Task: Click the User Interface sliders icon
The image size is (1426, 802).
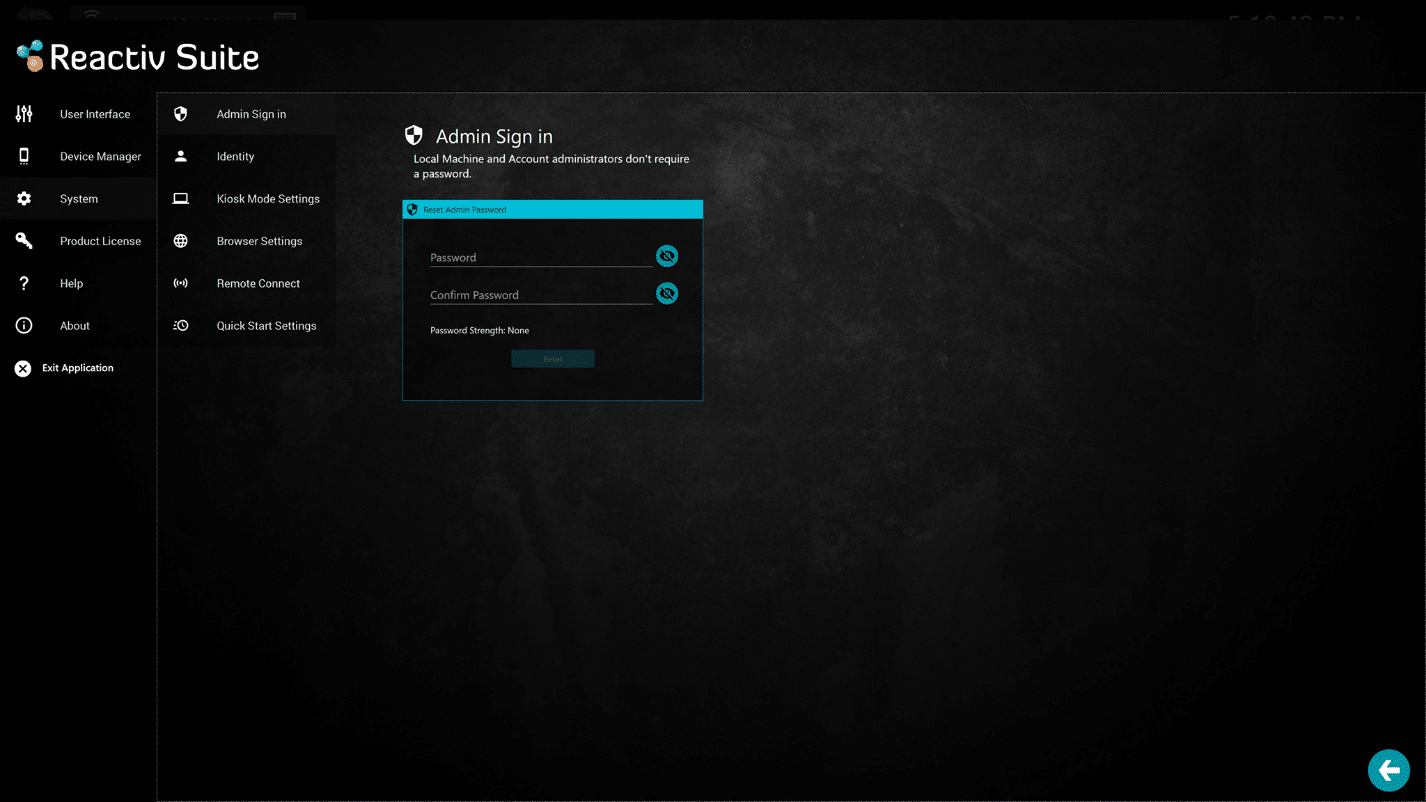Action: (x=24, y=114)
